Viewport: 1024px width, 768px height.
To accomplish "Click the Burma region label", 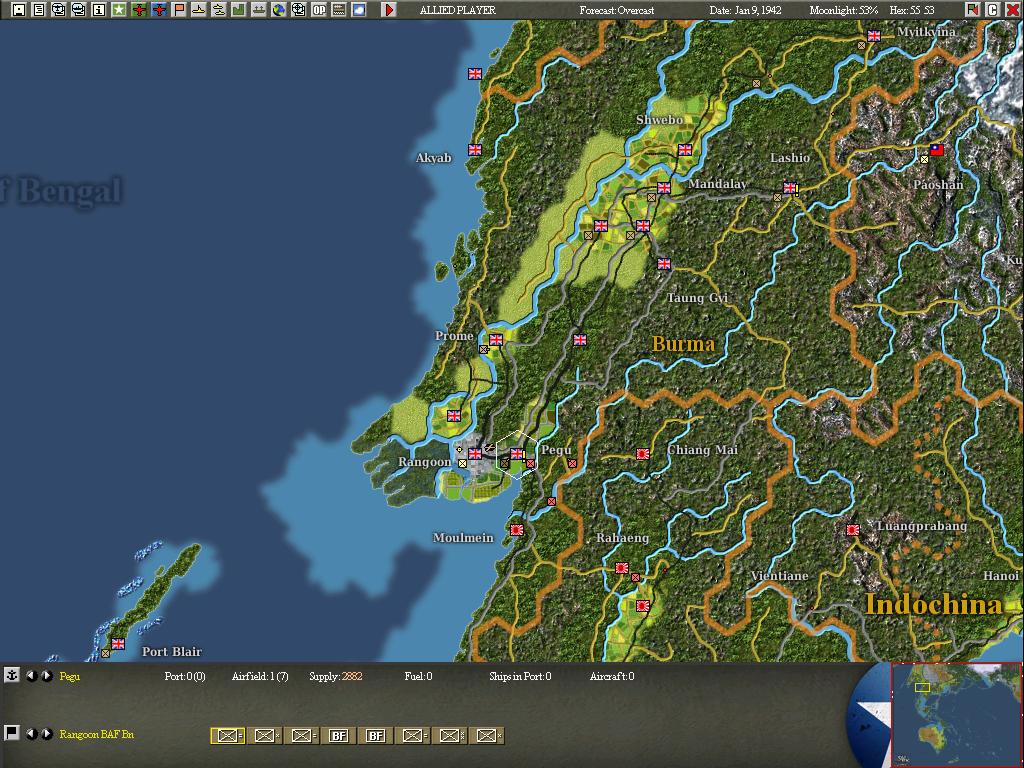I will [683, 344].
